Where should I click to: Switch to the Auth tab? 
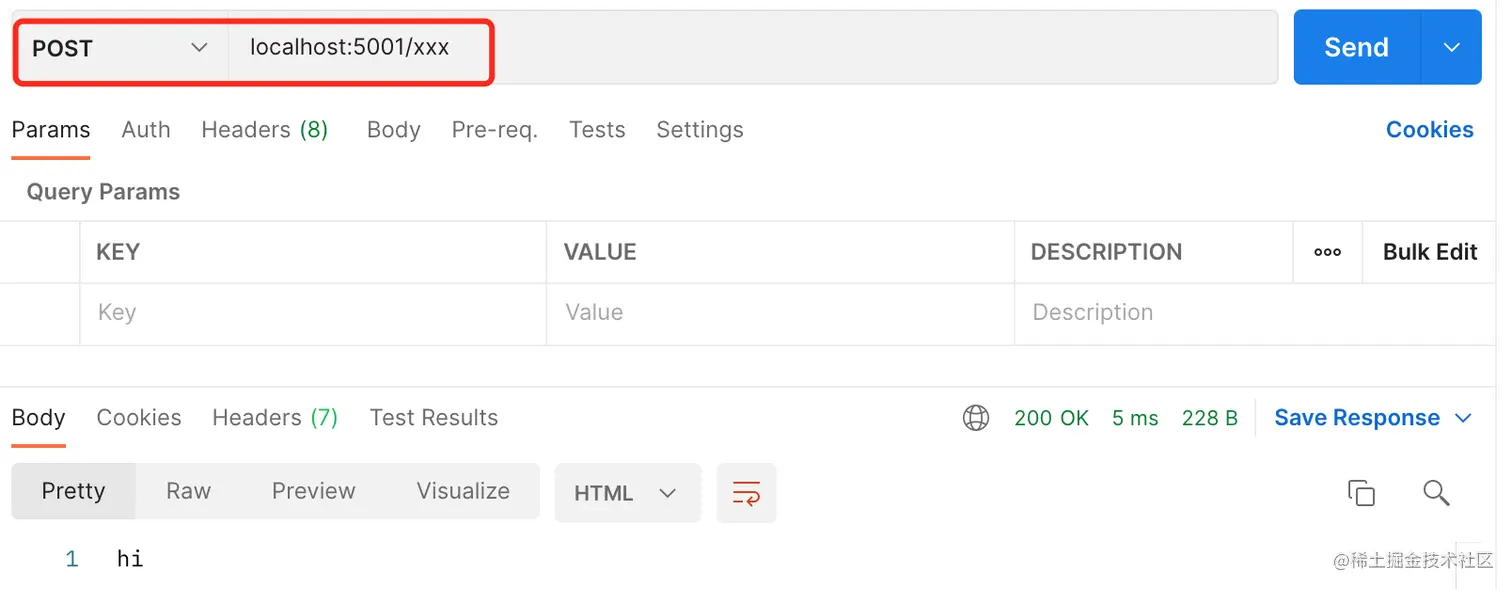(x=146, y=130)
